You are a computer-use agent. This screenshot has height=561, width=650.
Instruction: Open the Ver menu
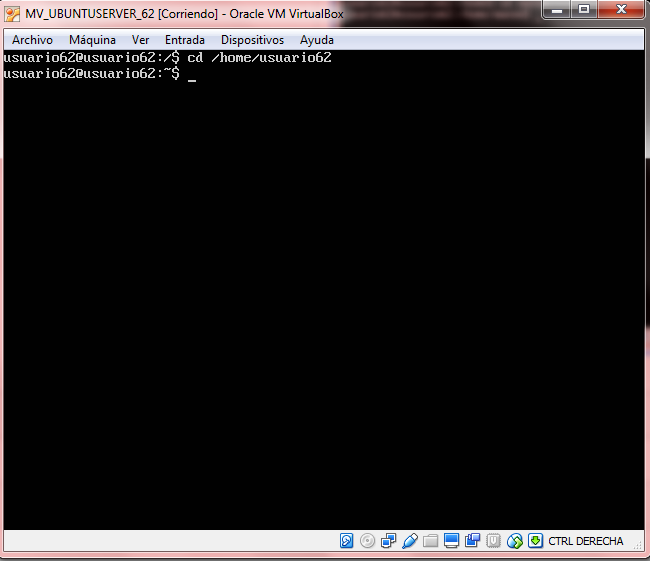click(x=140, y=40)
